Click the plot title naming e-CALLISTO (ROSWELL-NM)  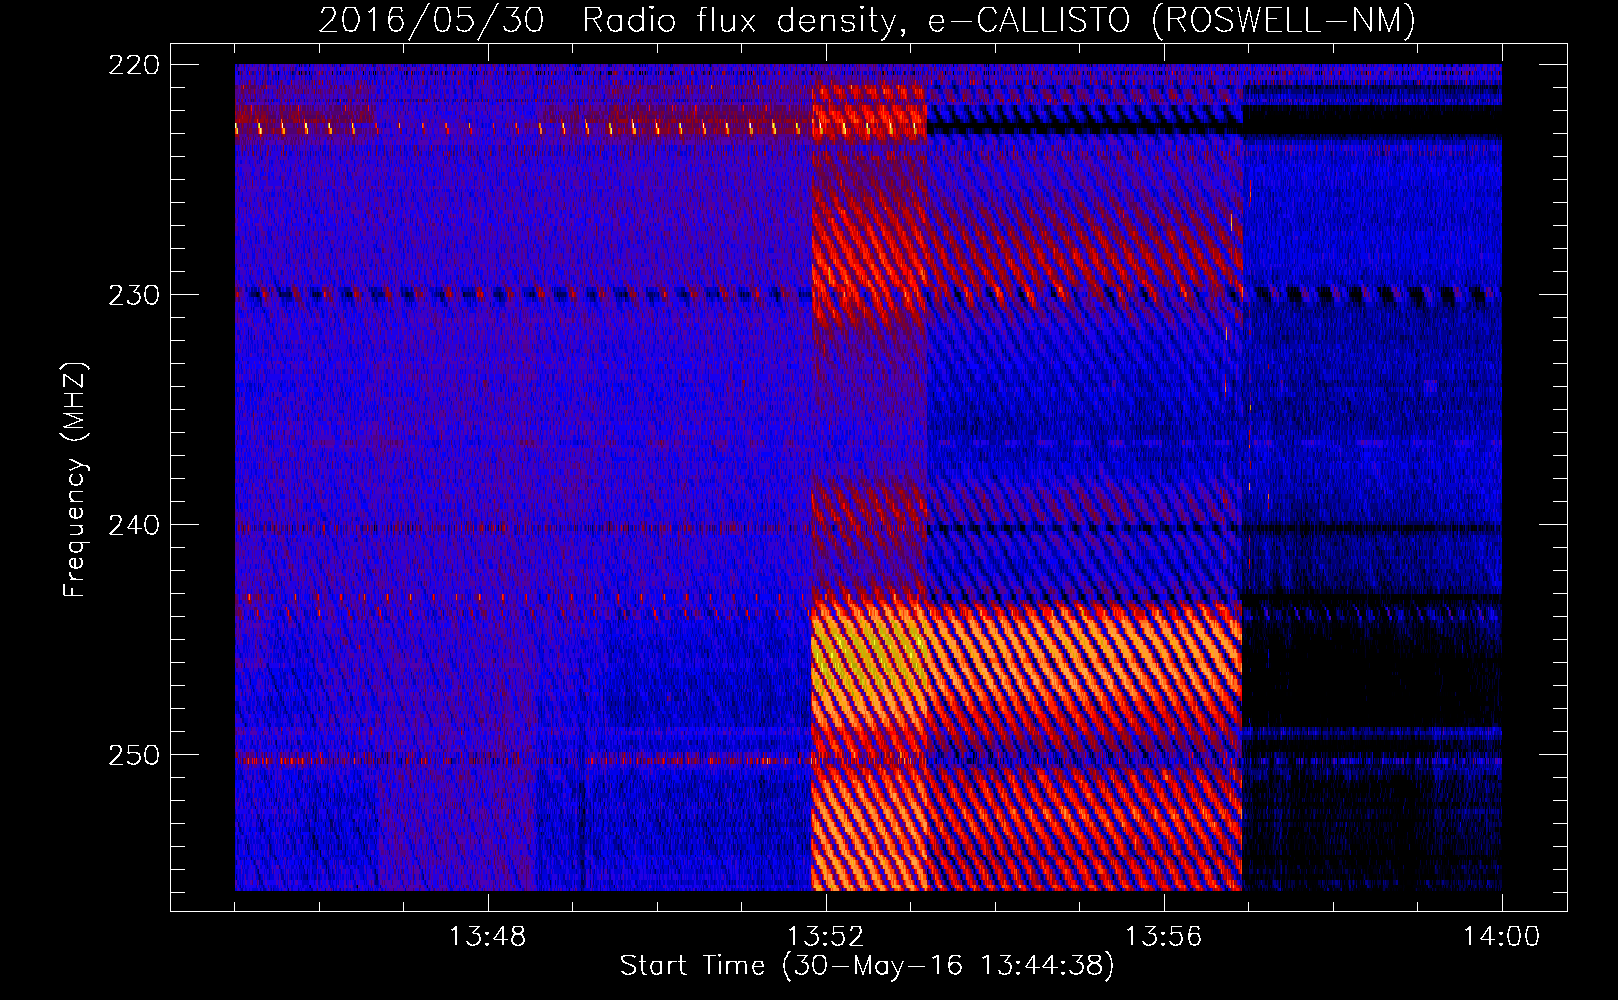867,20
